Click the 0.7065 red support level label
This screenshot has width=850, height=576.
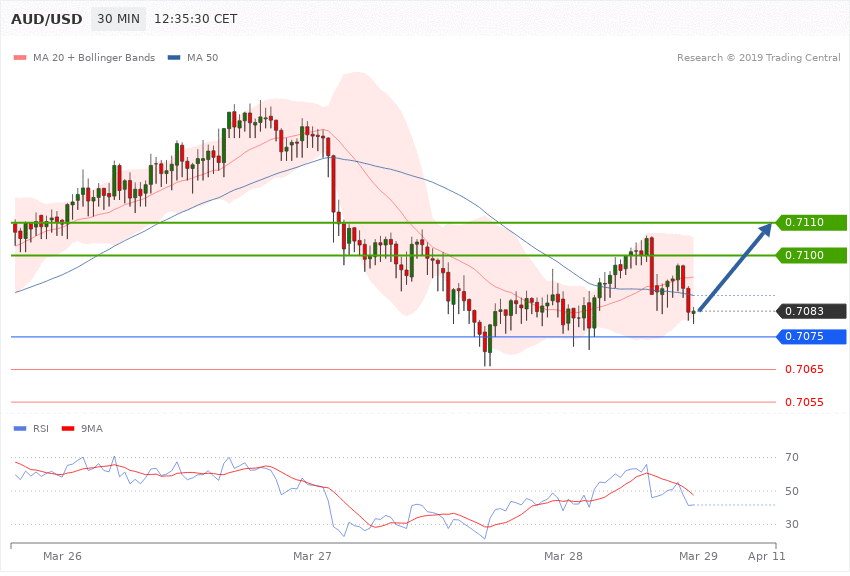click(x=804, y=370)
